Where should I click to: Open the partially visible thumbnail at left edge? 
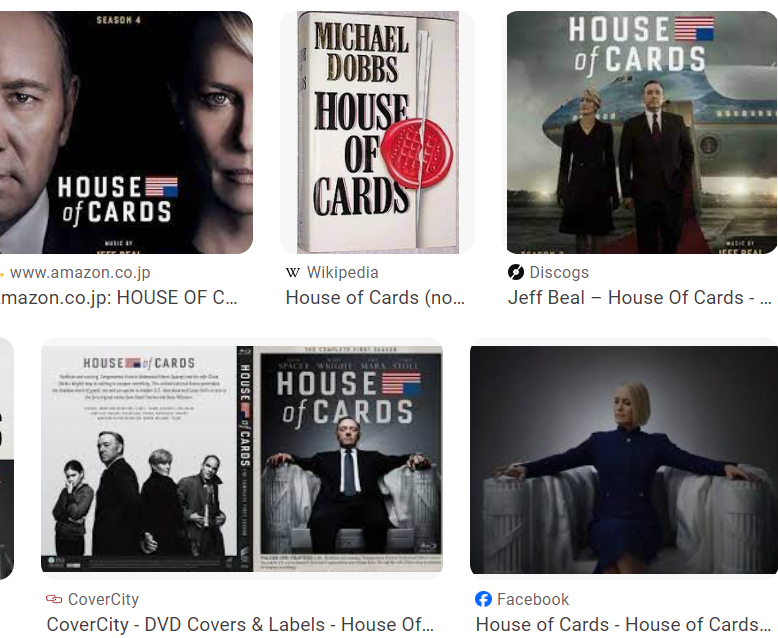click(x=6, y=458)
